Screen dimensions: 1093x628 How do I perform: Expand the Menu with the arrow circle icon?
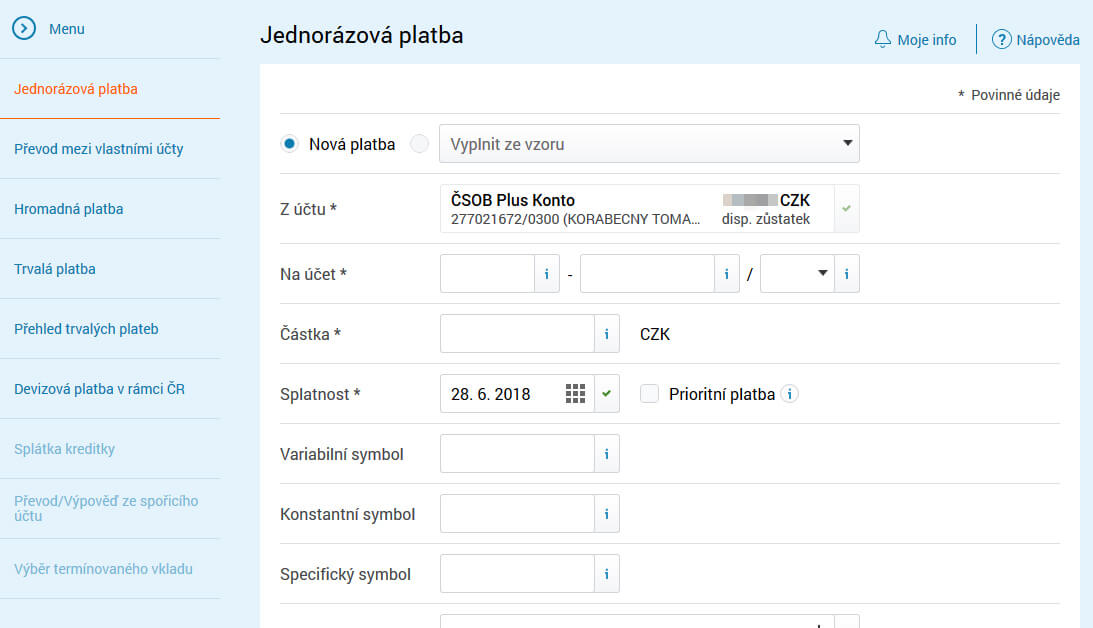click(x=24, y=29)
